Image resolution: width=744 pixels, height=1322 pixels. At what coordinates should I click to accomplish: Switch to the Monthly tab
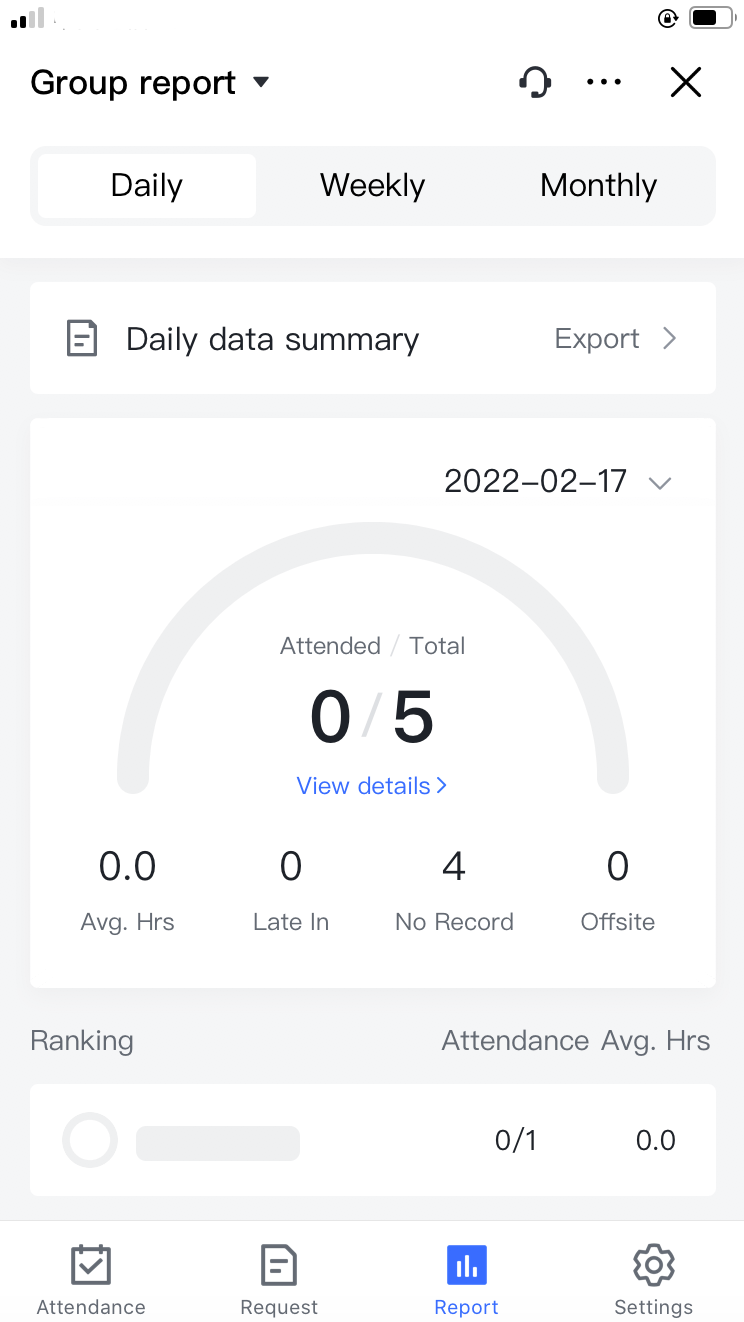[x=598, y=186]
